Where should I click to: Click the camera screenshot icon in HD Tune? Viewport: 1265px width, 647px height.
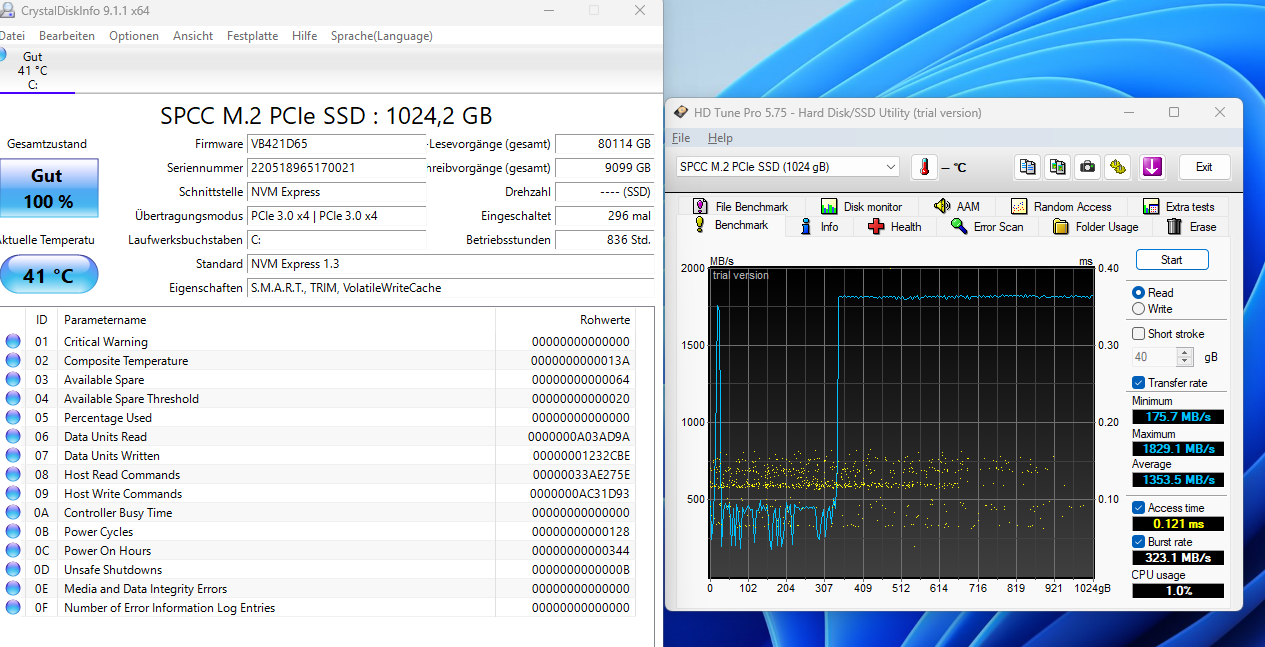pyautogui.click(x=1087, y=167)
